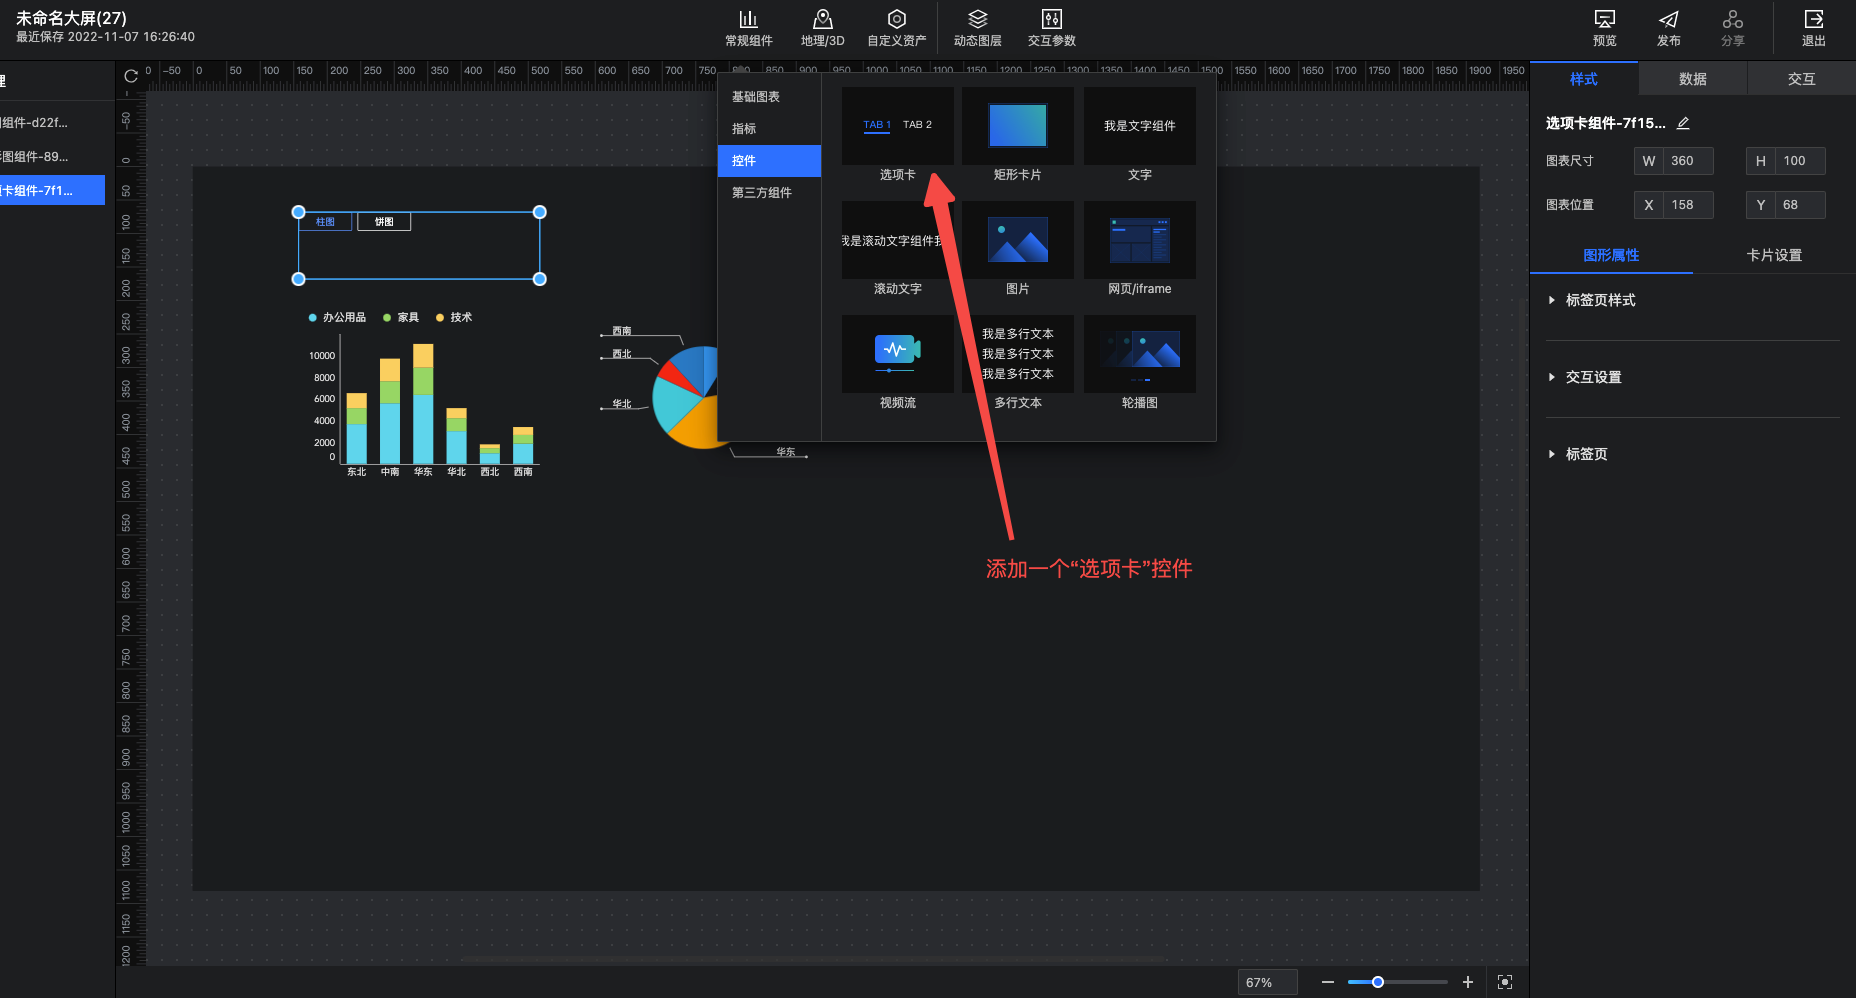Click the 柱图 tab on canvas
Screen dimensions: 1856x998
(325, 222)
